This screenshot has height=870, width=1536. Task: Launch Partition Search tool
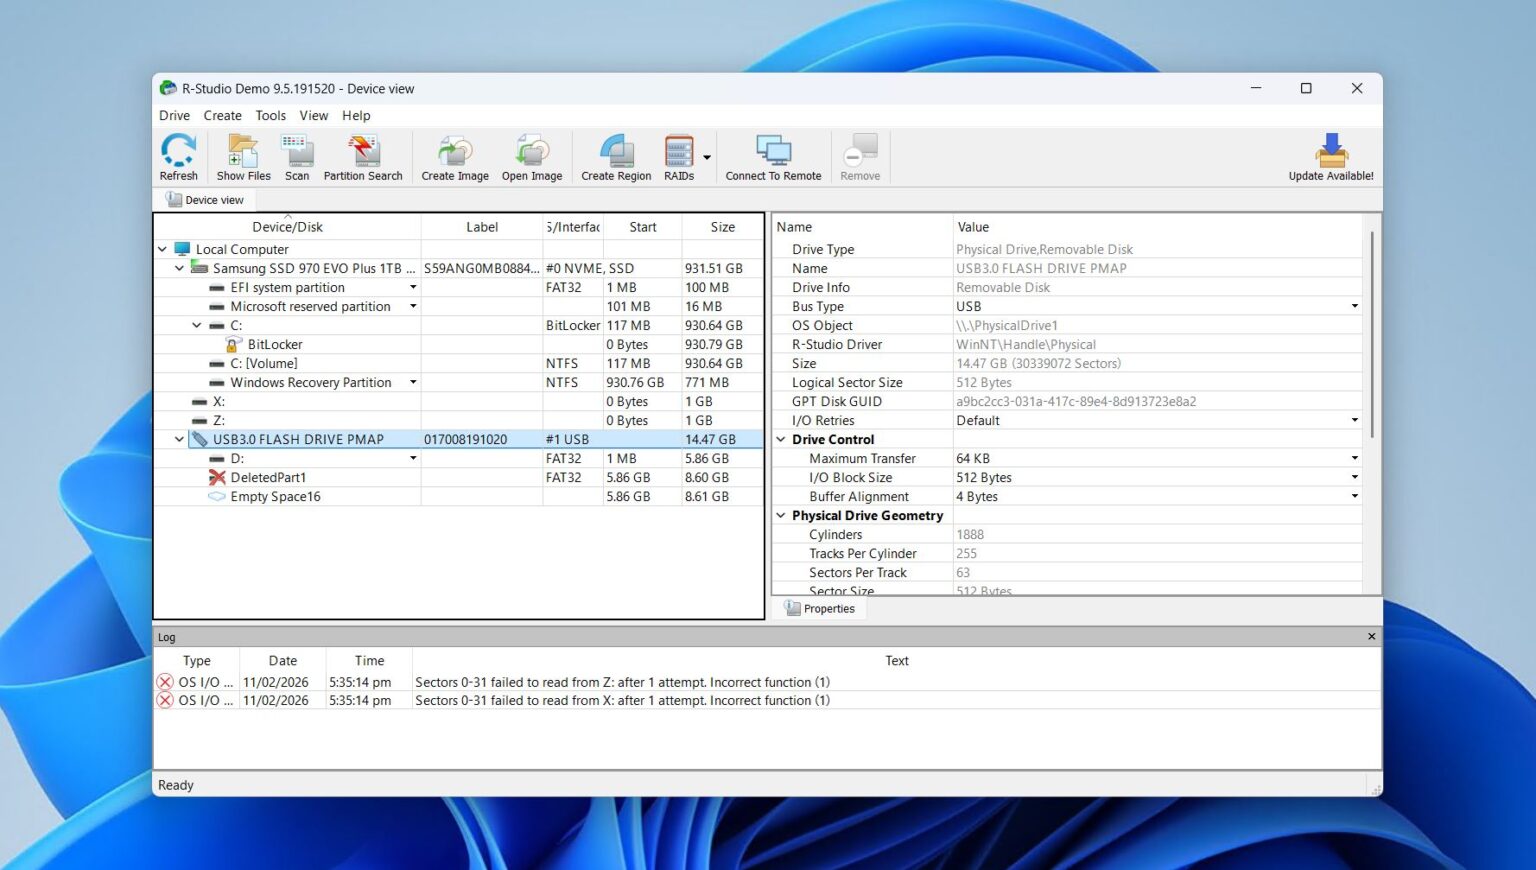pos(363,152)
